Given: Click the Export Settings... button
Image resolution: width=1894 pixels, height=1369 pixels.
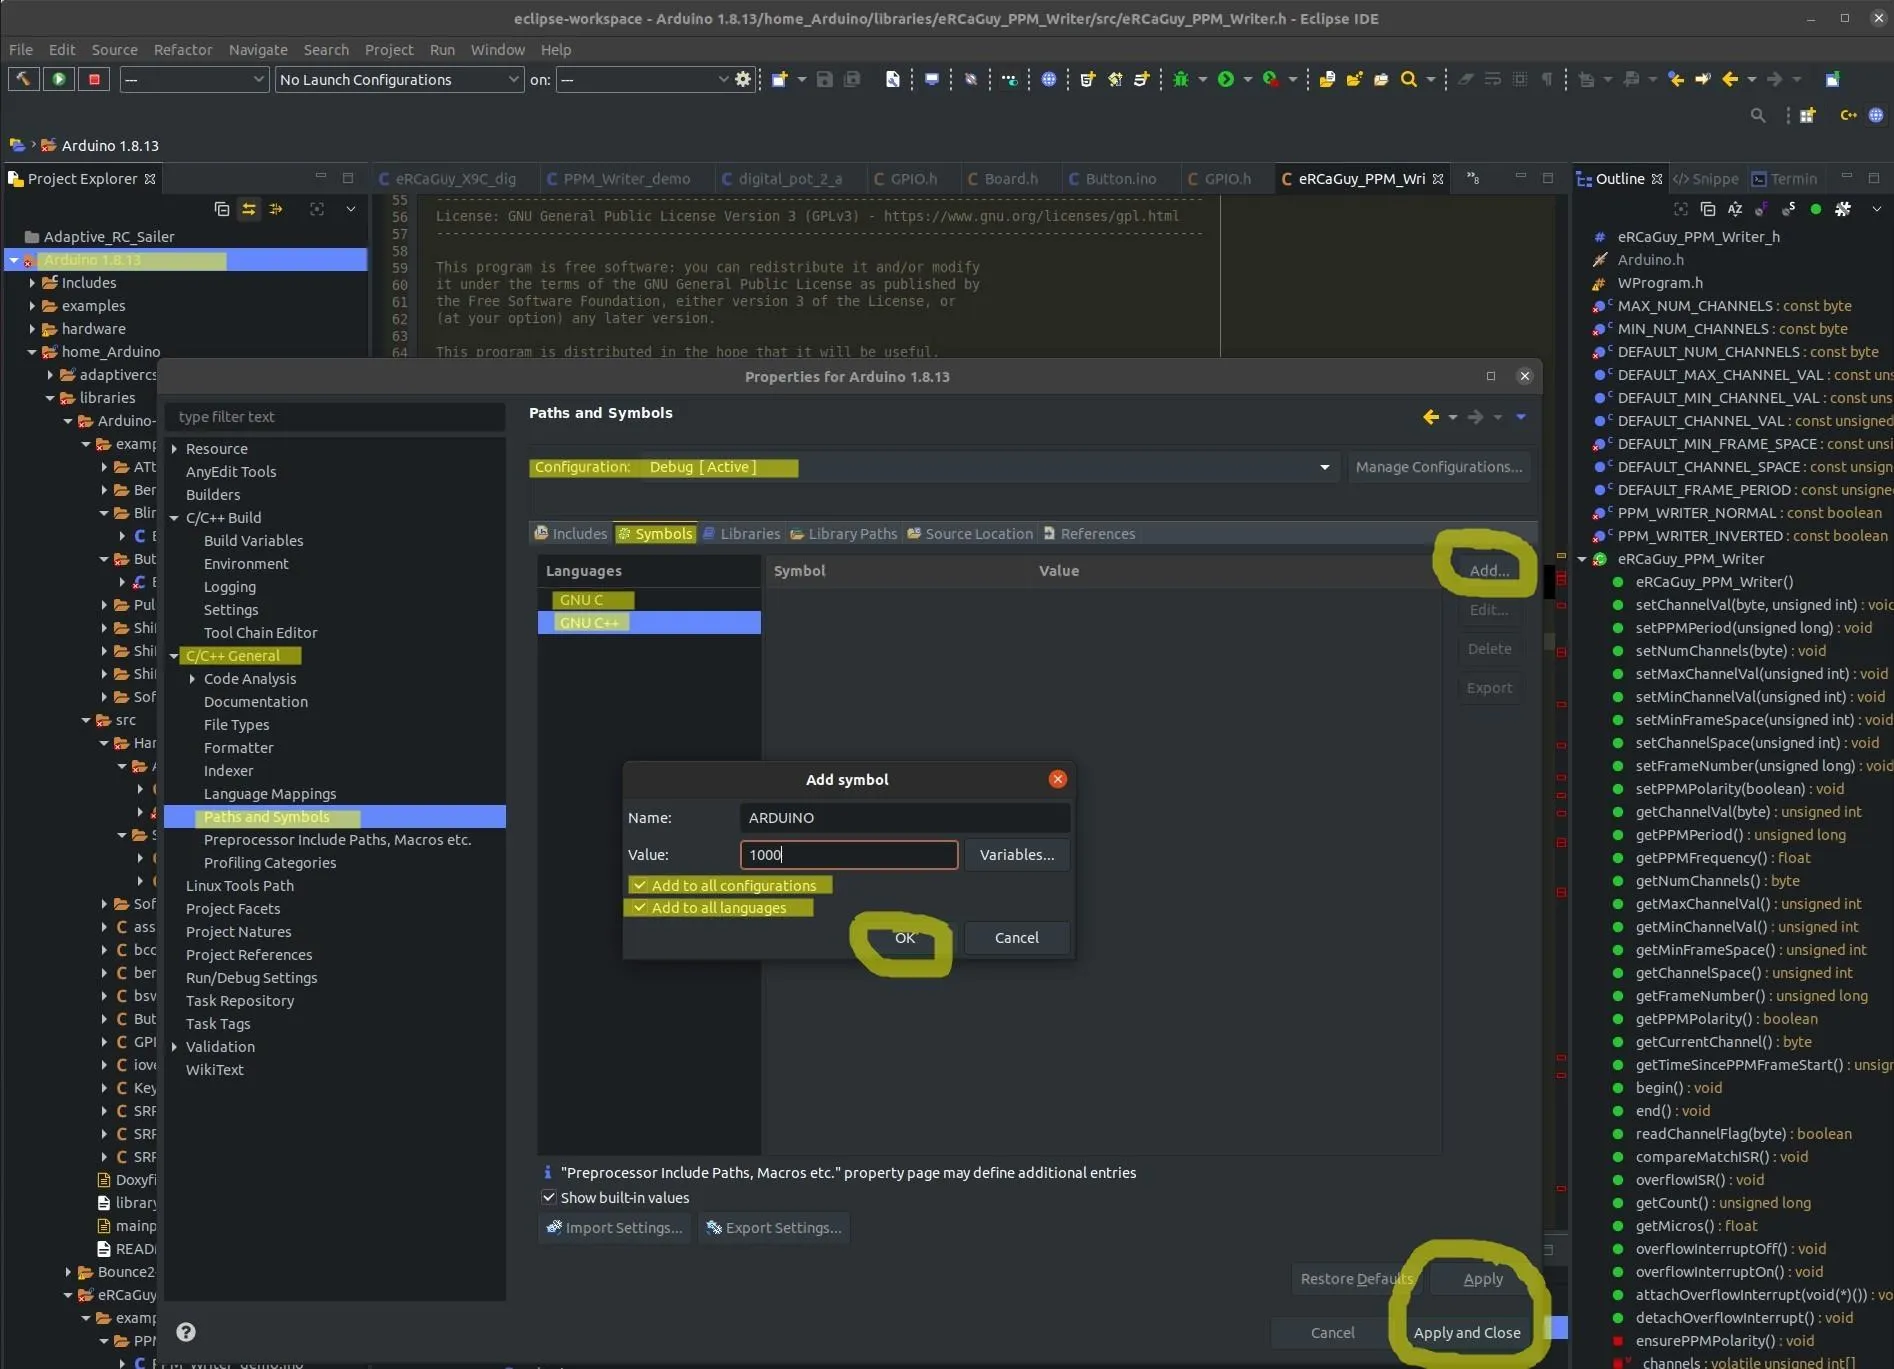Looking at the screenshot, I should (774, 1228).
